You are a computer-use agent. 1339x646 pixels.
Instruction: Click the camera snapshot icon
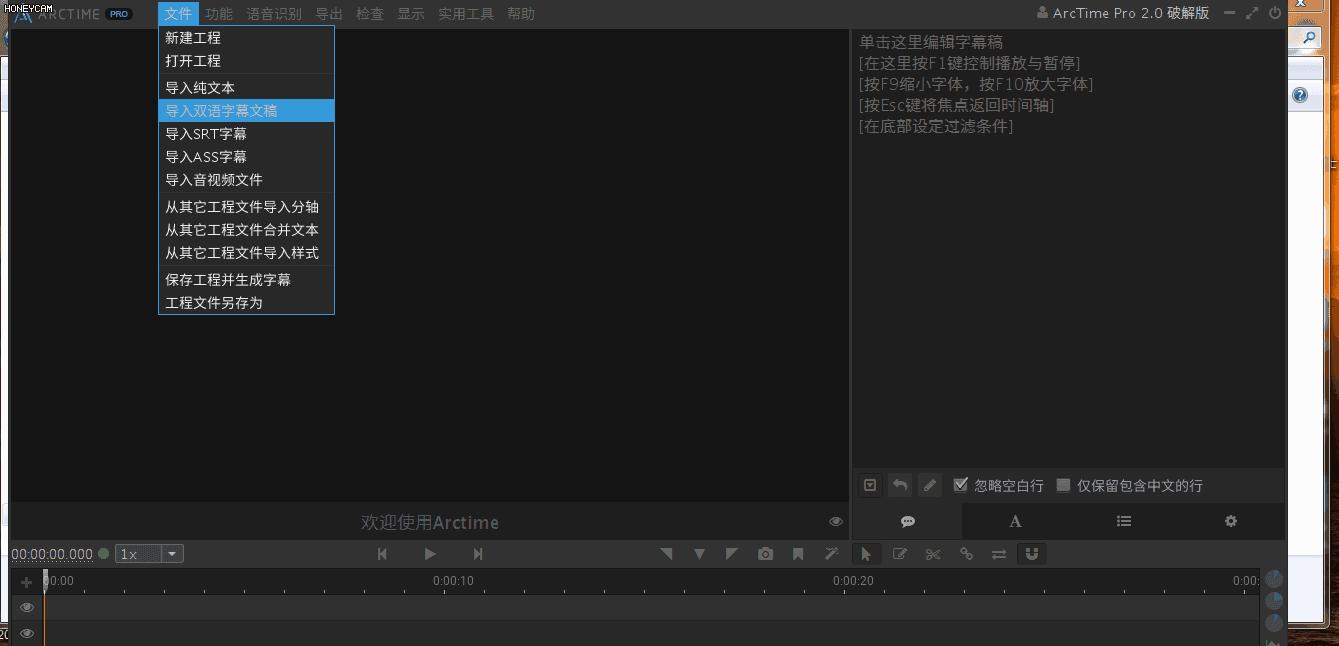(x=765, y=553)
